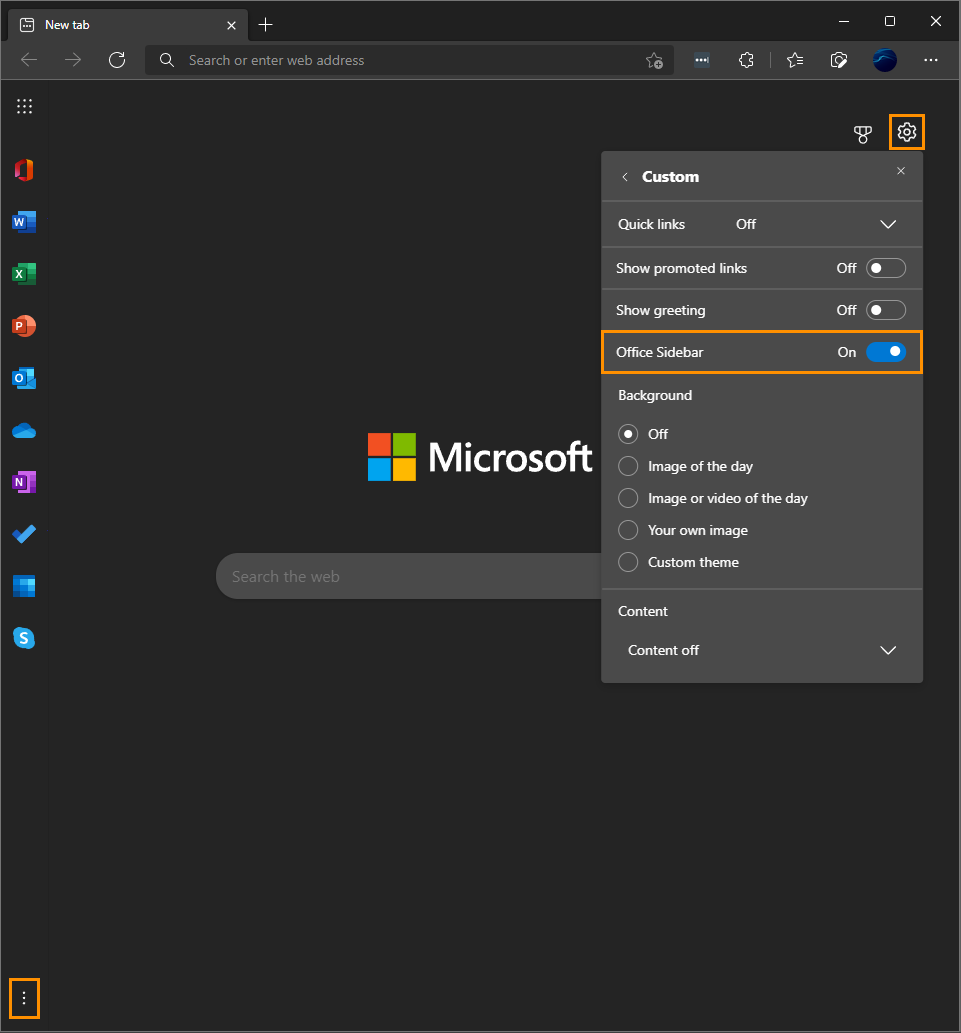961x1033 pixels.
Task: Click the user profile avatar
Action: point(885,61)
